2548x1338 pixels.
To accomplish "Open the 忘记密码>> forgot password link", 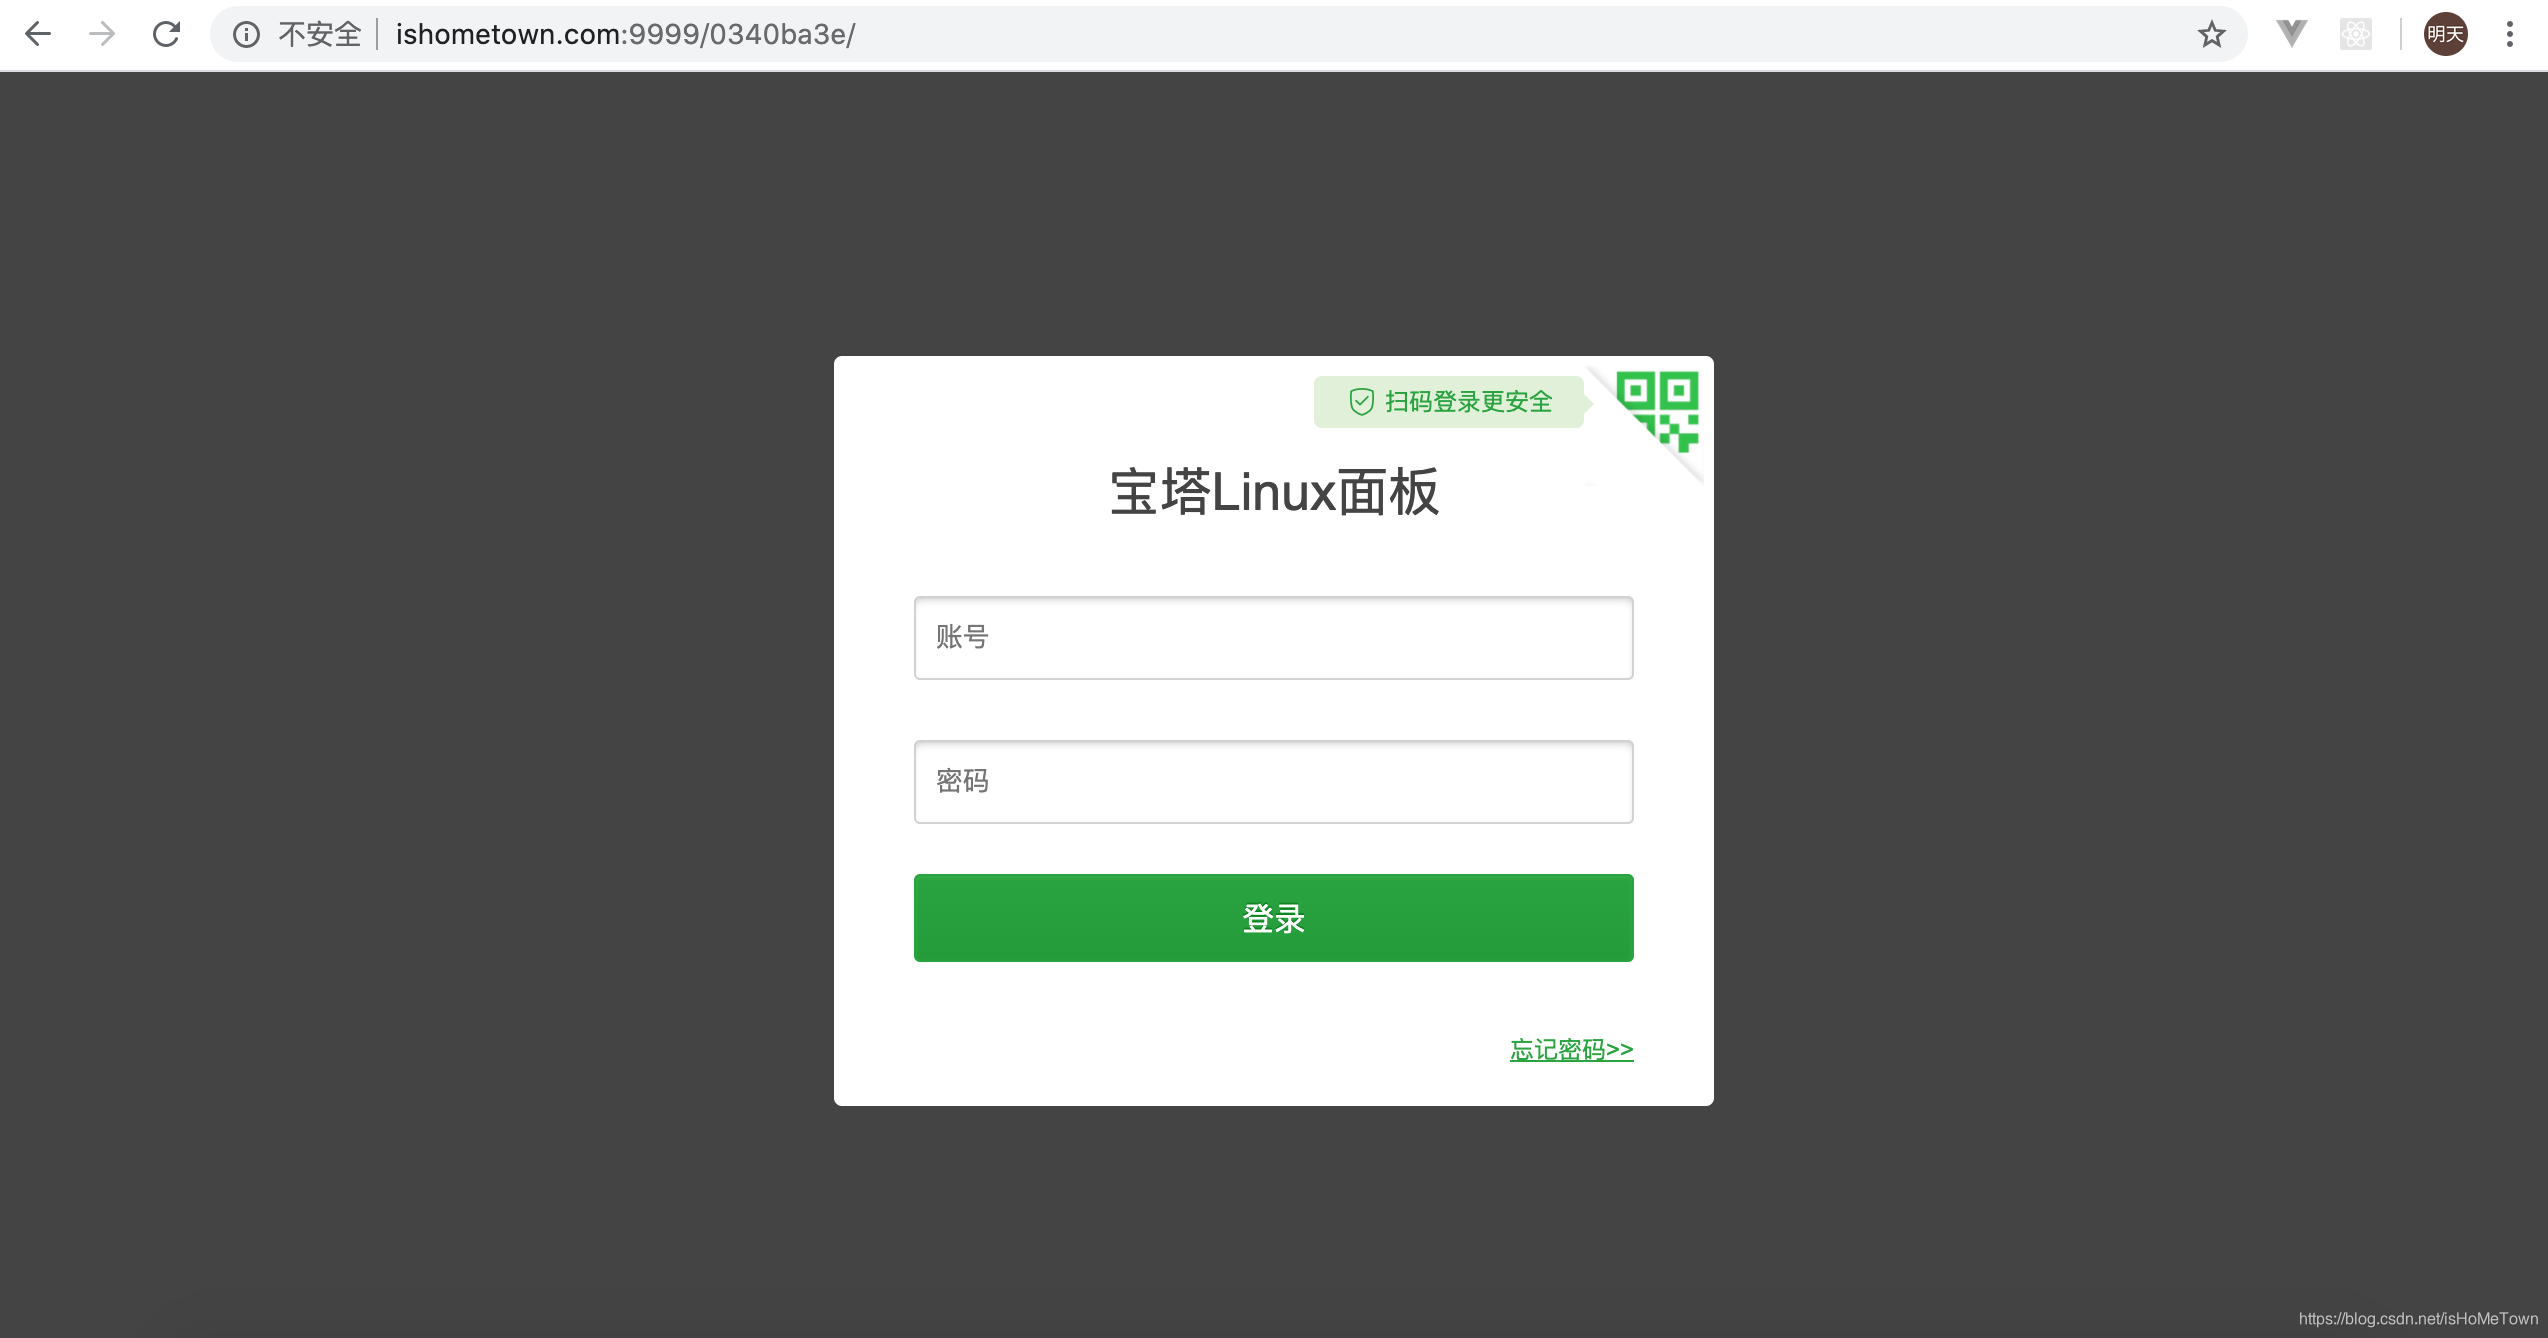I will [1571, 1050].
